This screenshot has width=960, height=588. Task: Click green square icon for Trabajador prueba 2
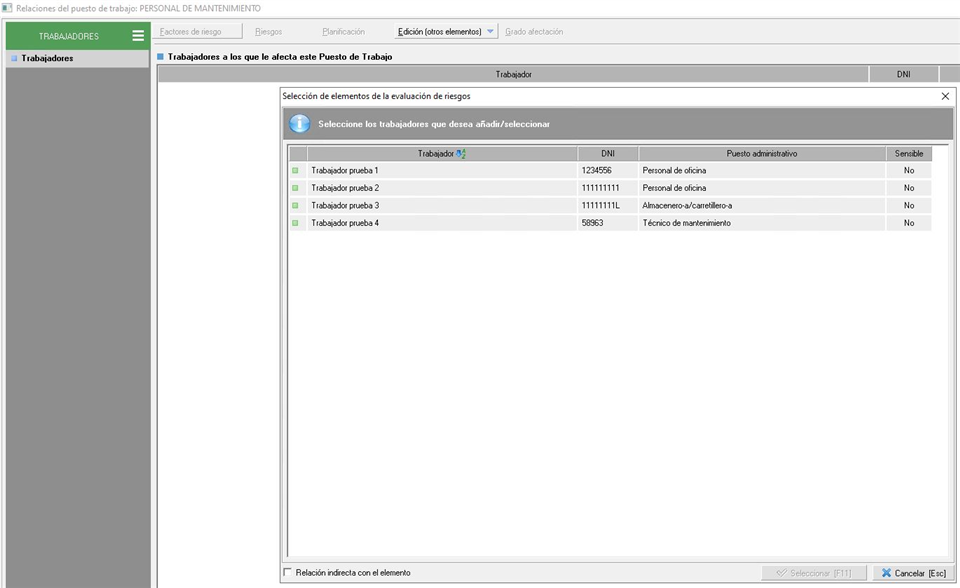click(295, 188)
